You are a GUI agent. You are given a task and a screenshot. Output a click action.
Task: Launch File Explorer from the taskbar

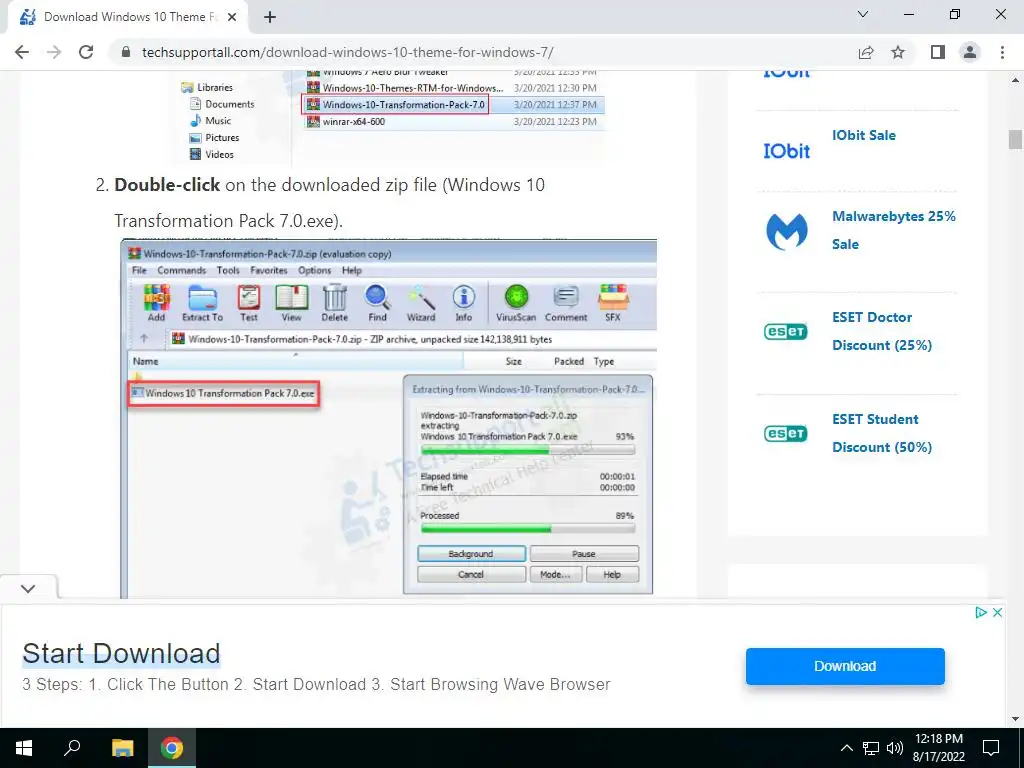point(122,748)
